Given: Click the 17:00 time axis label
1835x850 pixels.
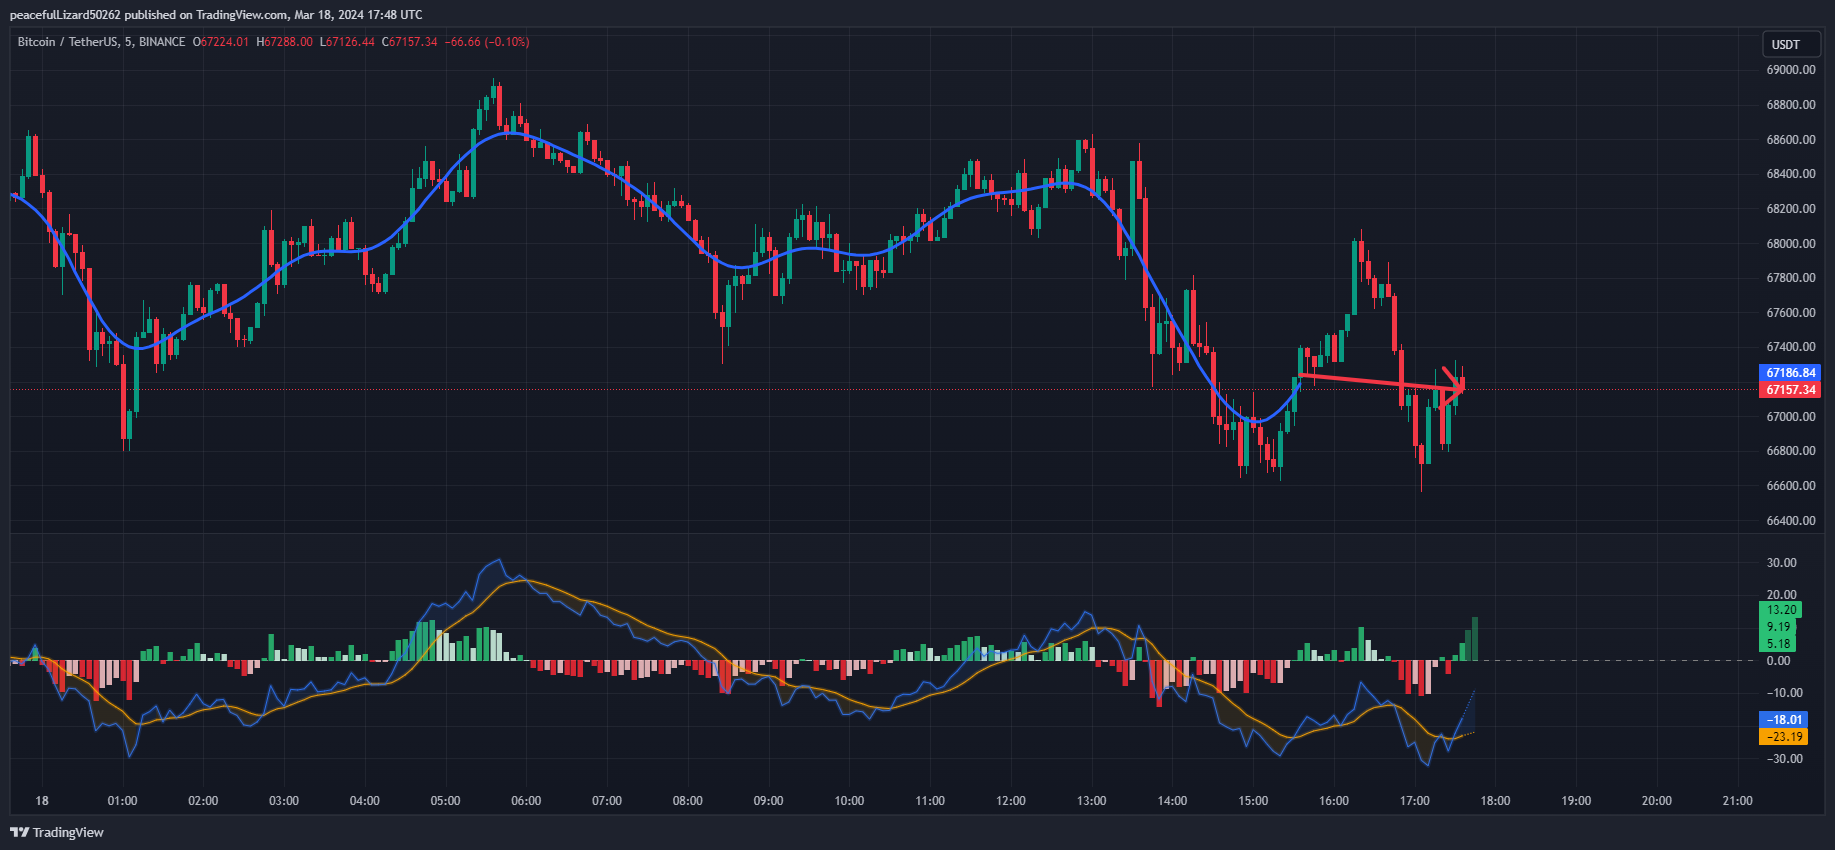Looking at the screenshot, I should point(1415,801).
